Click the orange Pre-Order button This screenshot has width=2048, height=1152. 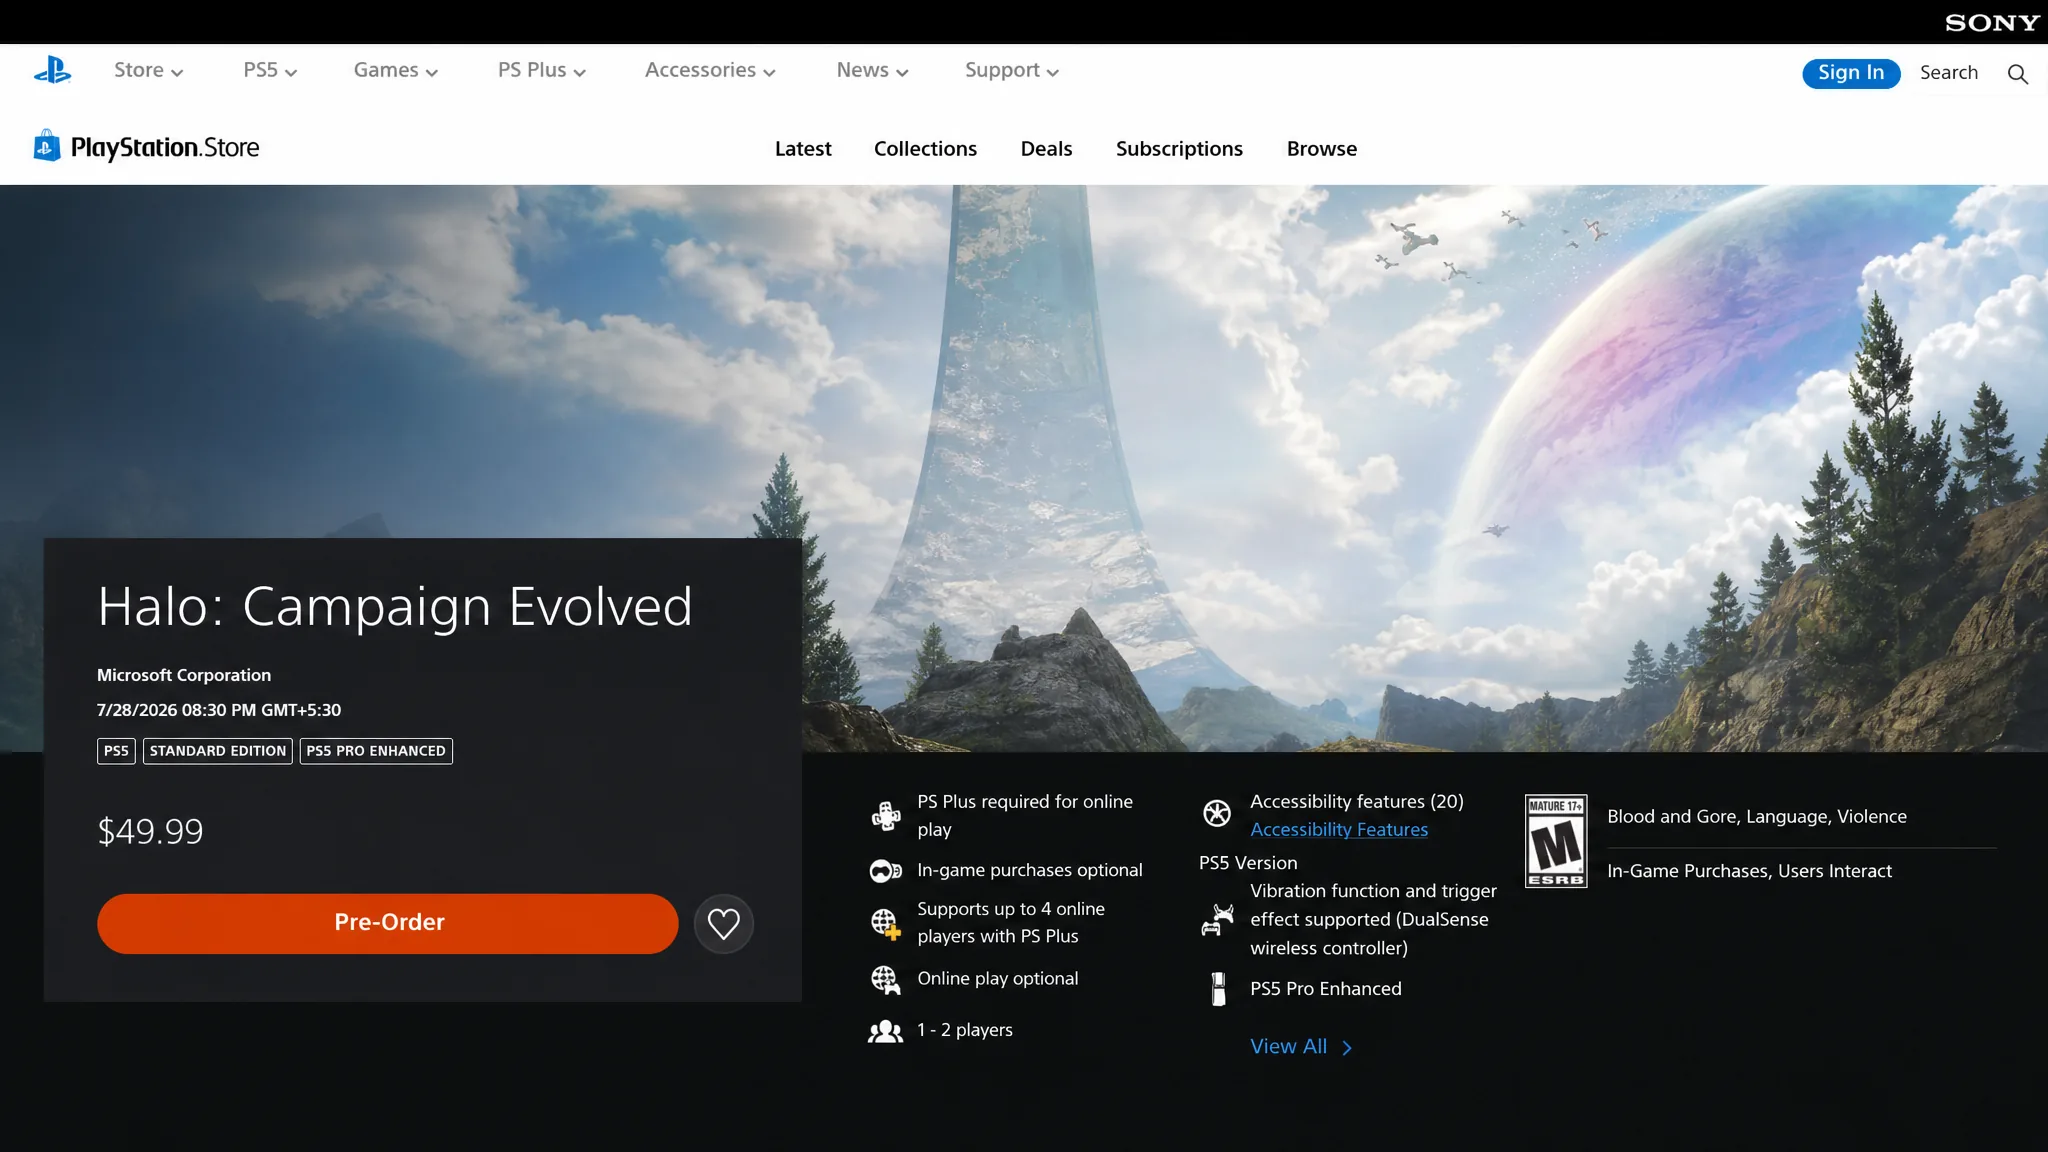pos(388,923)
